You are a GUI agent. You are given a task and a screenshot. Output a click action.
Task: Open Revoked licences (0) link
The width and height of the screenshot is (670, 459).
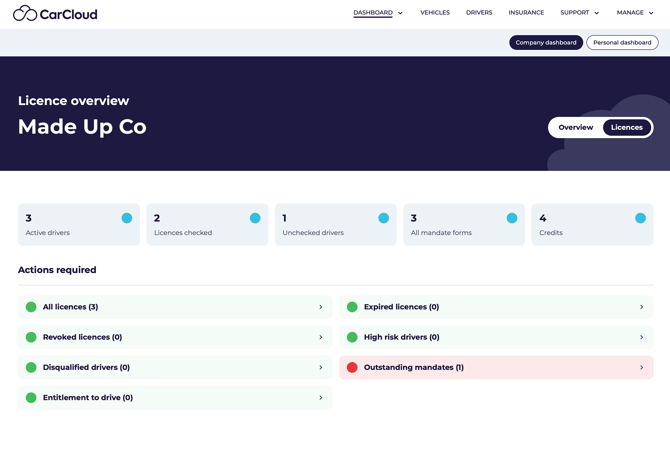pos(82,337)
